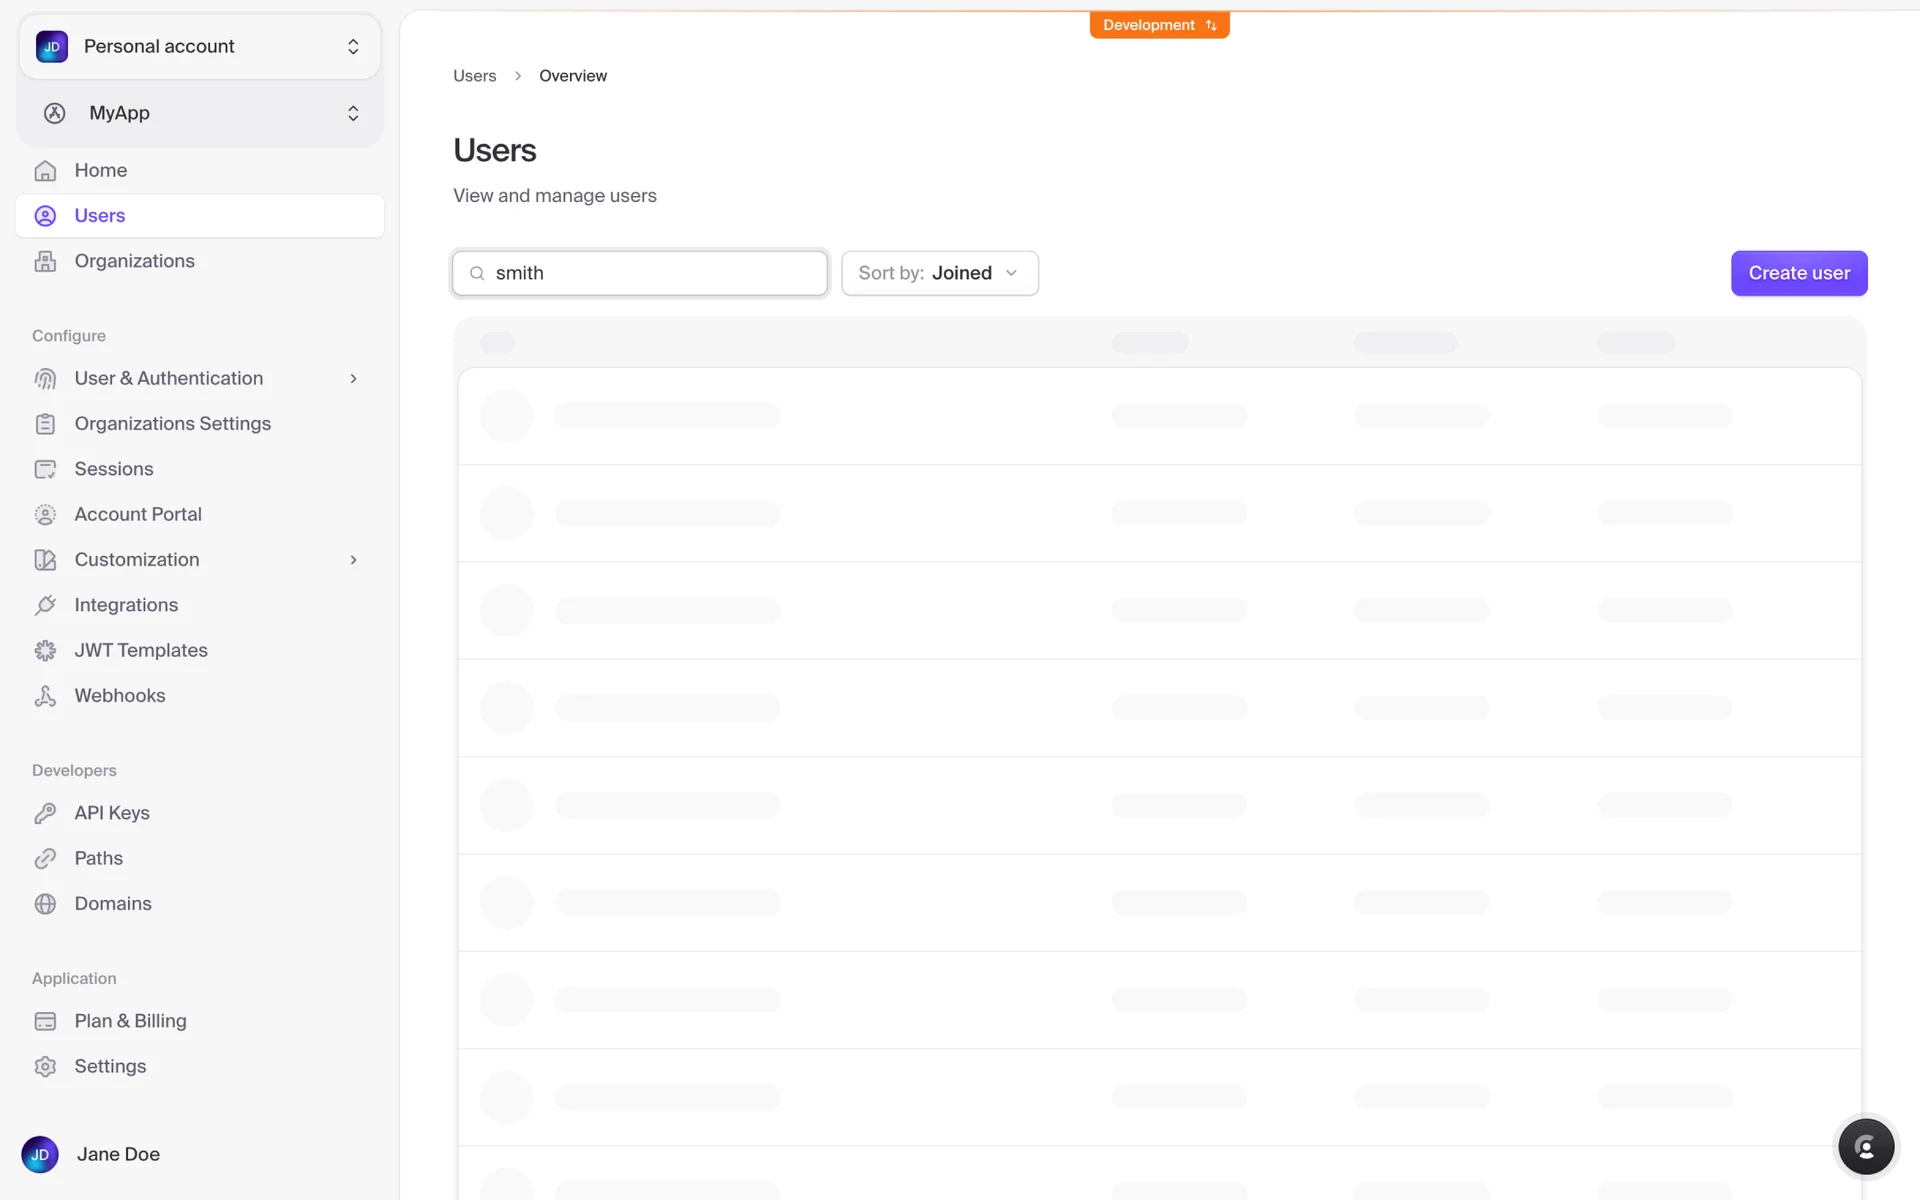This screenshot has width=1920, height=1200.
Task: Go to Account Portal menu item
Action: coord(138,514)
